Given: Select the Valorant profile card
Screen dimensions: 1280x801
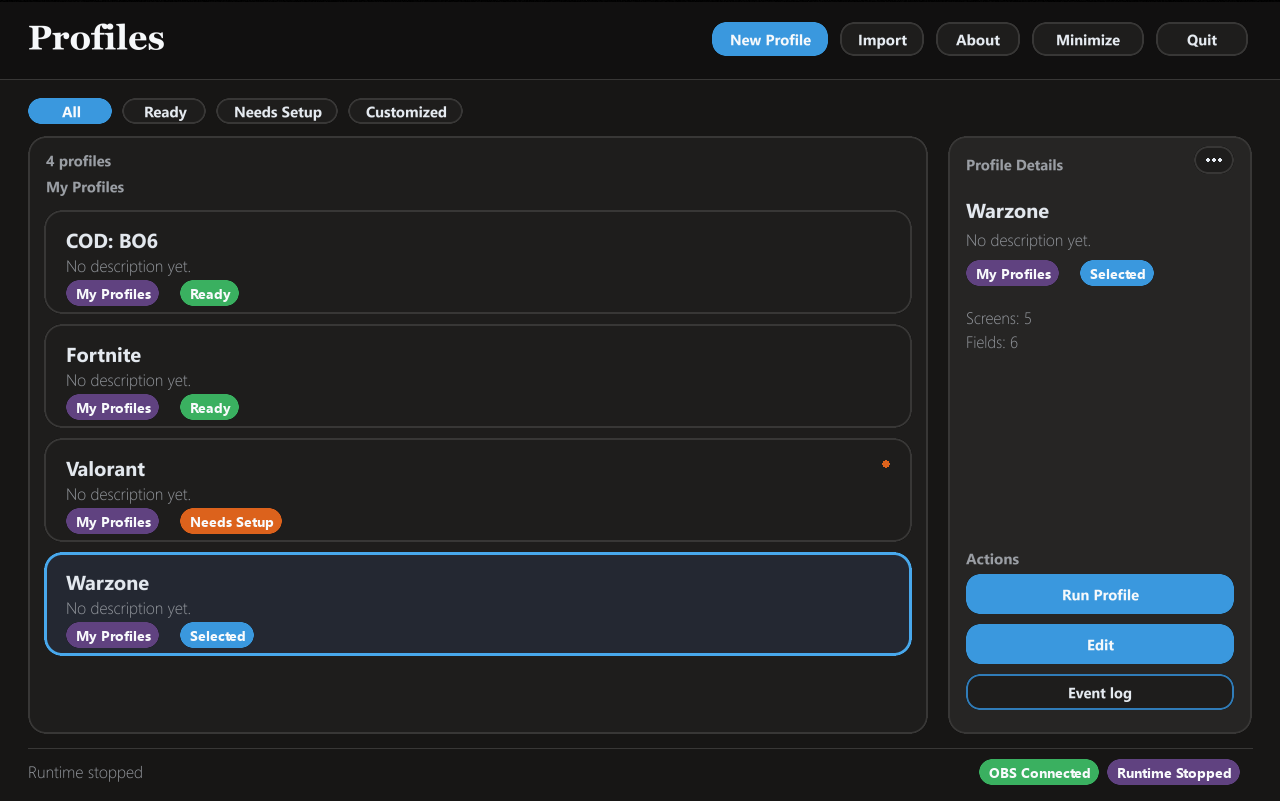Looking at the screenshot, I should click(478, 490).
